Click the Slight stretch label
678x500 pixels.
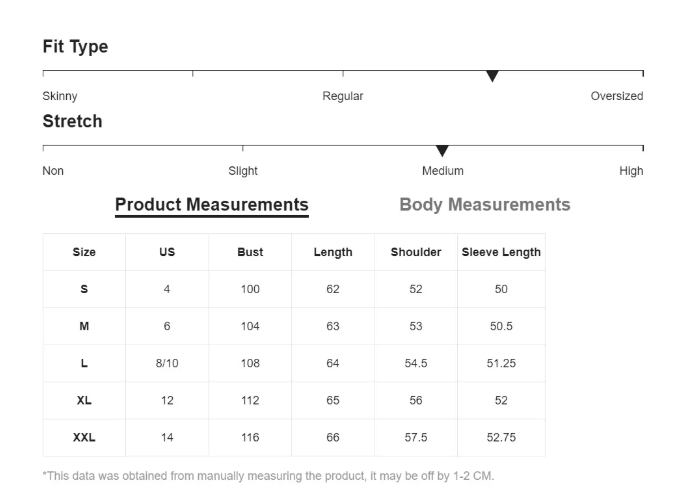[x=243, y=171]
